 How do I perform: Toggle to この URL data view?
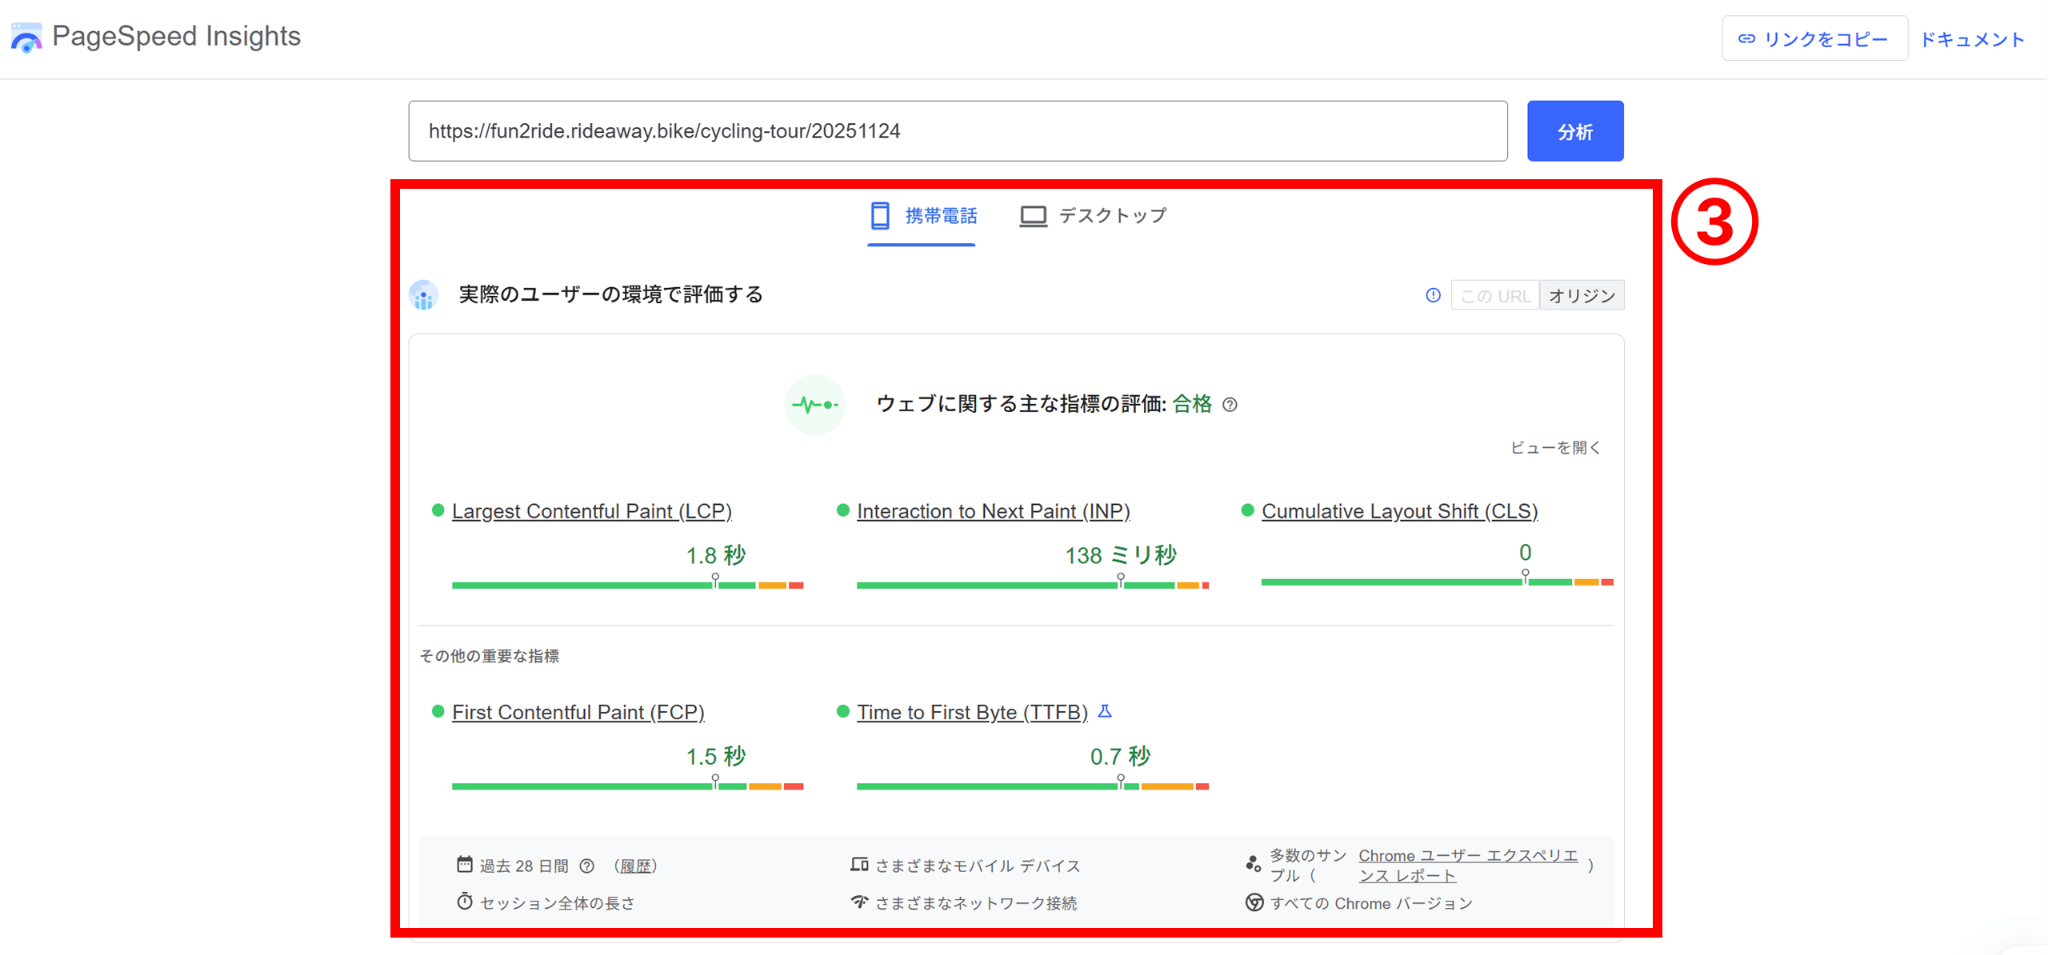pyautogui.click(x=1494, y=296)
